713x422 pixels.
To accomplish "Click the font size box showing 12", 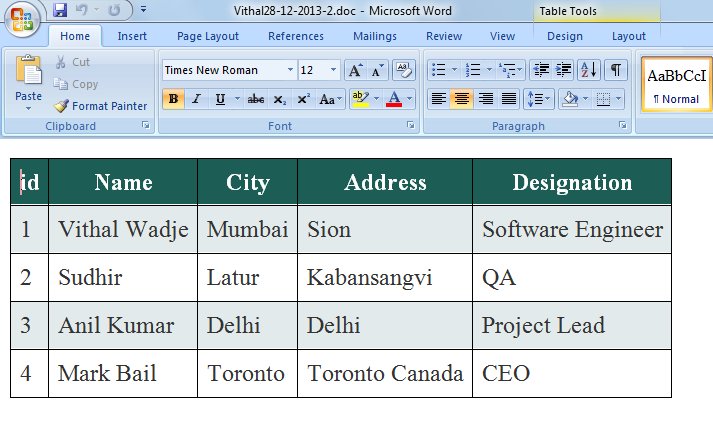I will (312, 70).
